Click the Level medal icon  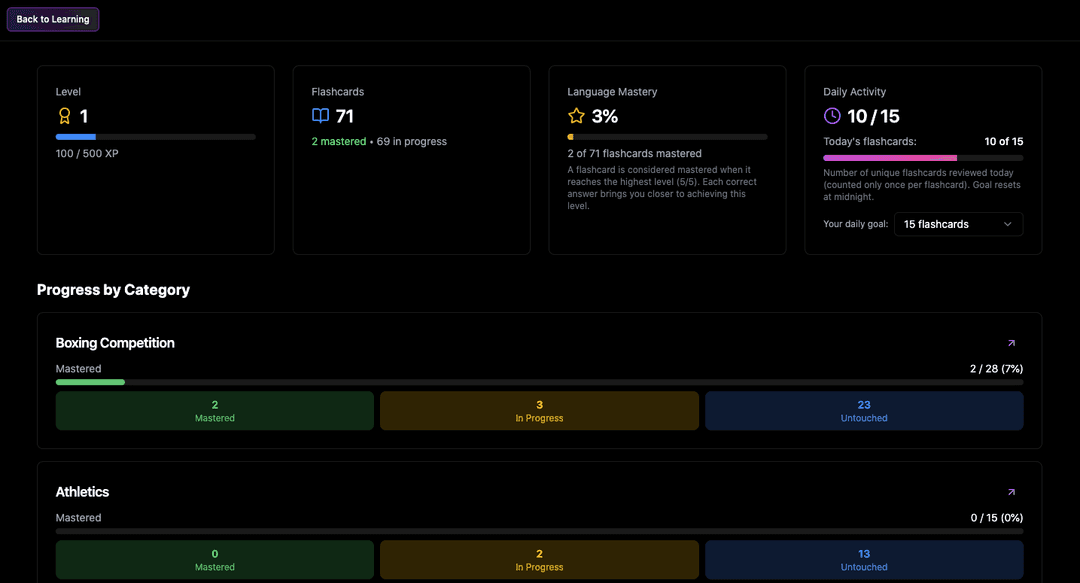(x=65, y=116)
